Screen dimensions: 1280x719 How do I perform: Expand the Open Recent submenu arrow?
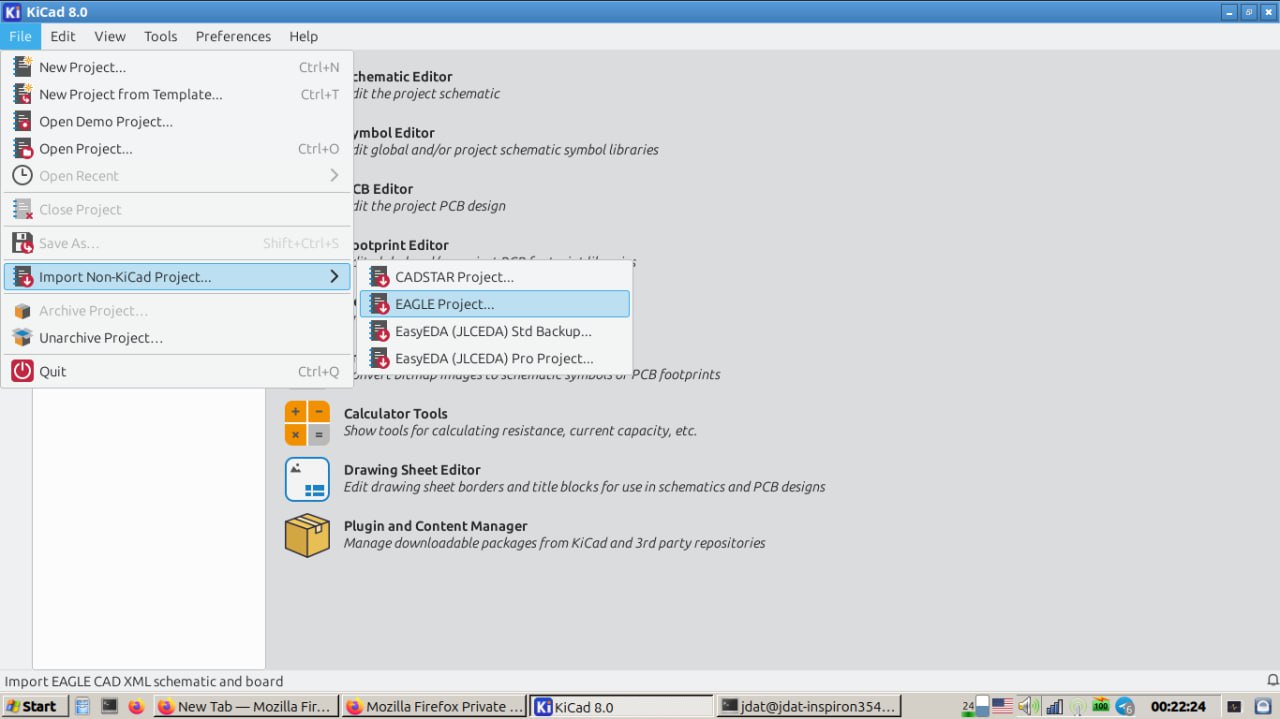[334, 176]
